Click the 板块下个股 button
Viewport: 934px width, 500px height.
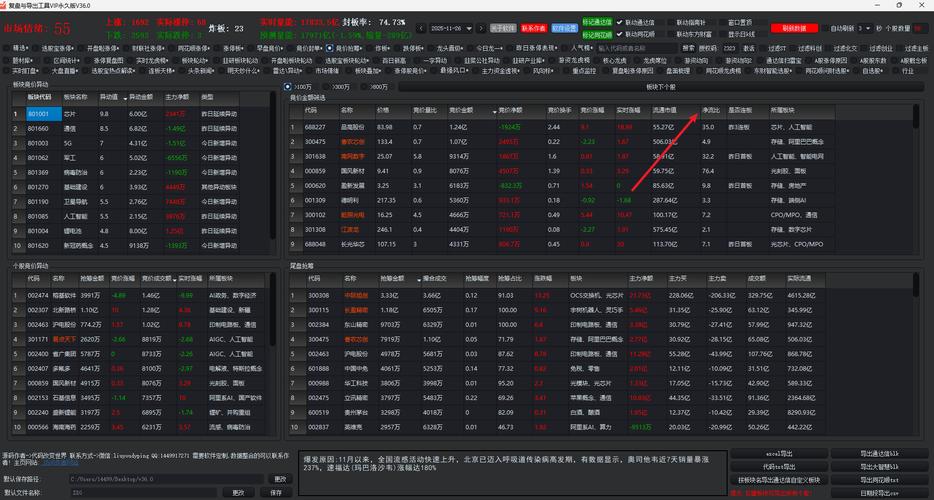[x=658, y=87]
